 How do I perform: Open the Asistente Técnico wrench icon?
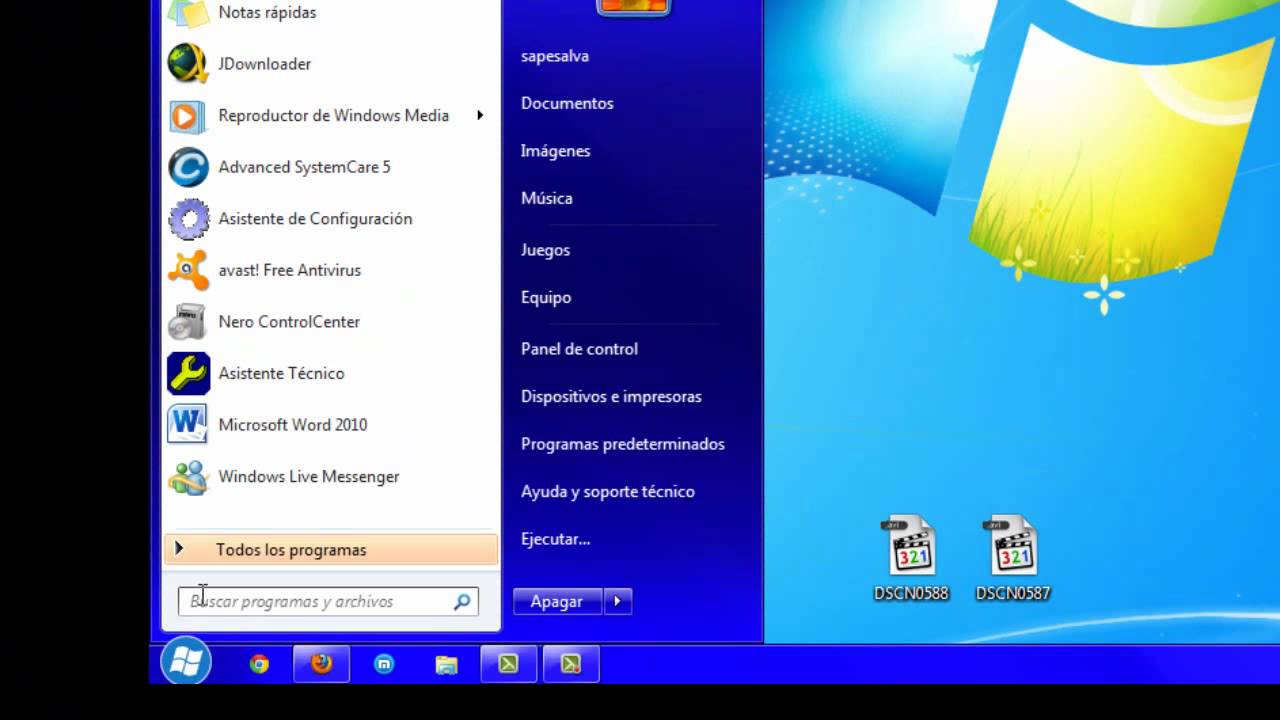[188, 373]
